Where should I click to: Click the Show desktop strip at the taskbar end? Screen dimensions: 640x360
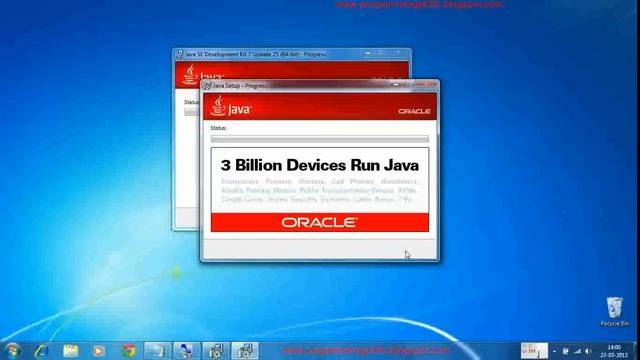point(636,351)
